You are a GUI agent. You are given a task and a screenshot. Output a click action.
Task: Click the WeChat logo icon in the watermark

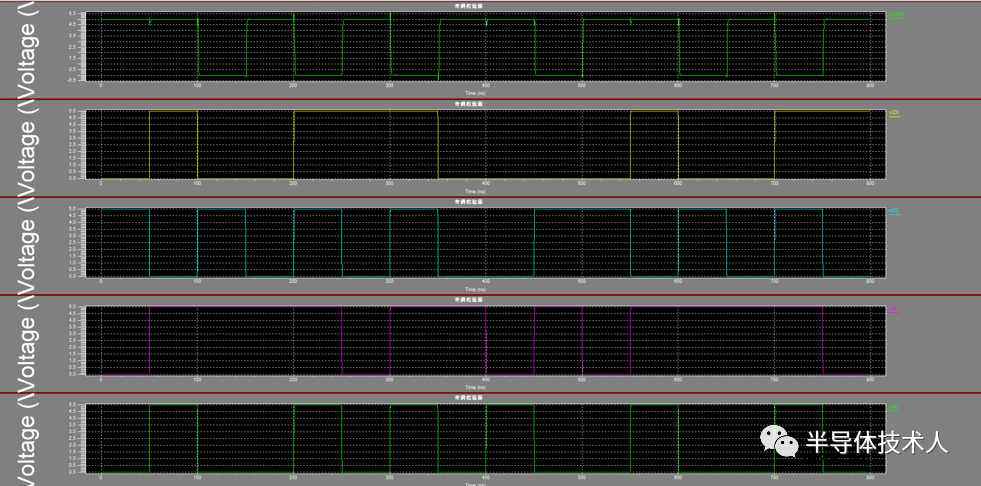pos(779,440)
